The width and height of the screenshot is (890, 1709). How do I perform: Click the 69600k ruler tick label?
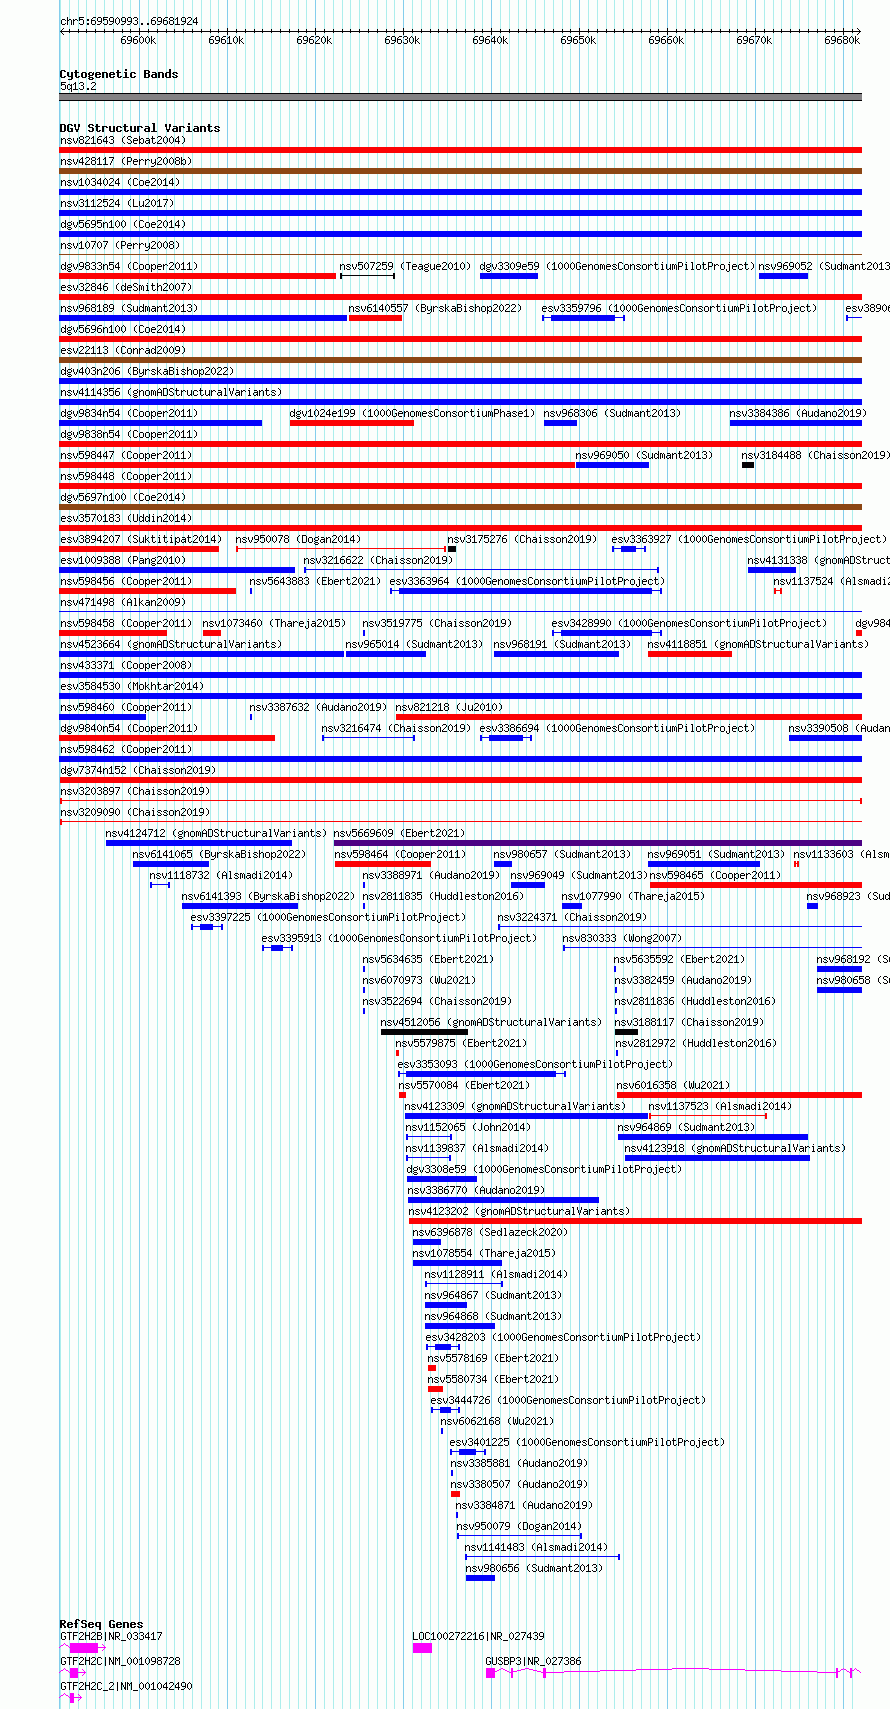138,40
